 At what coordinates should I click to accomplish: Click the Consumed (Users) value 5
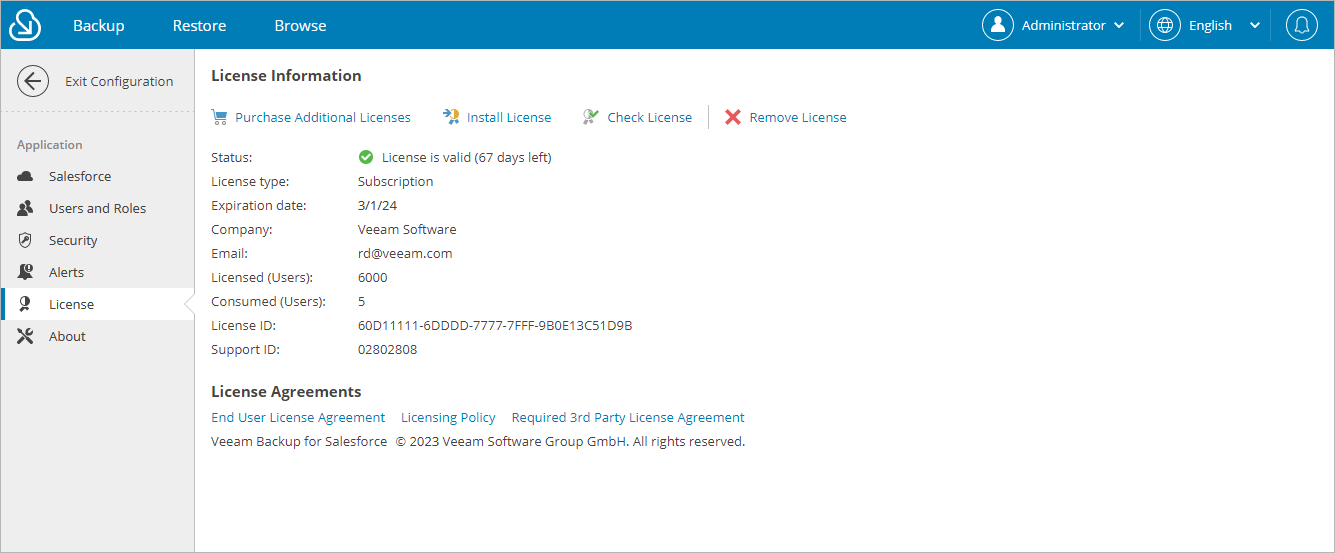coord(362,301)
